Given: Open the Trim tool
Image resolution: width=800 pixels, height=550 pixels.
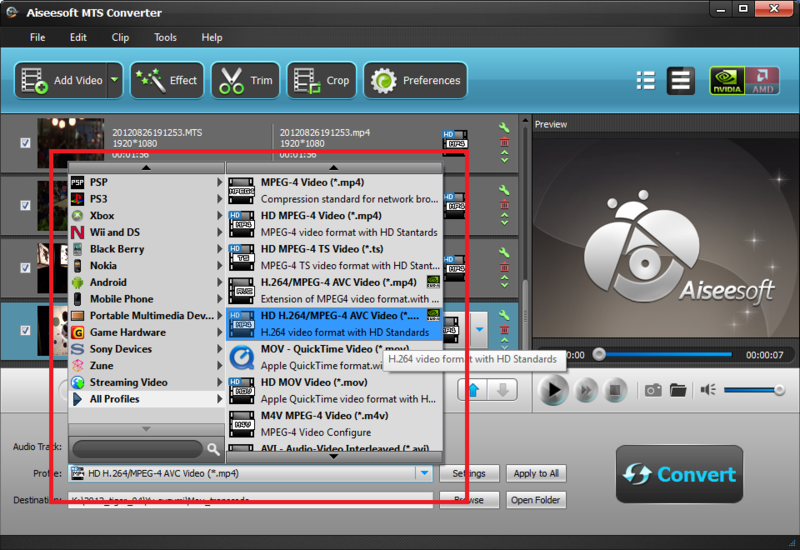Looking at the screenshot, I should (x=245, y=80).
